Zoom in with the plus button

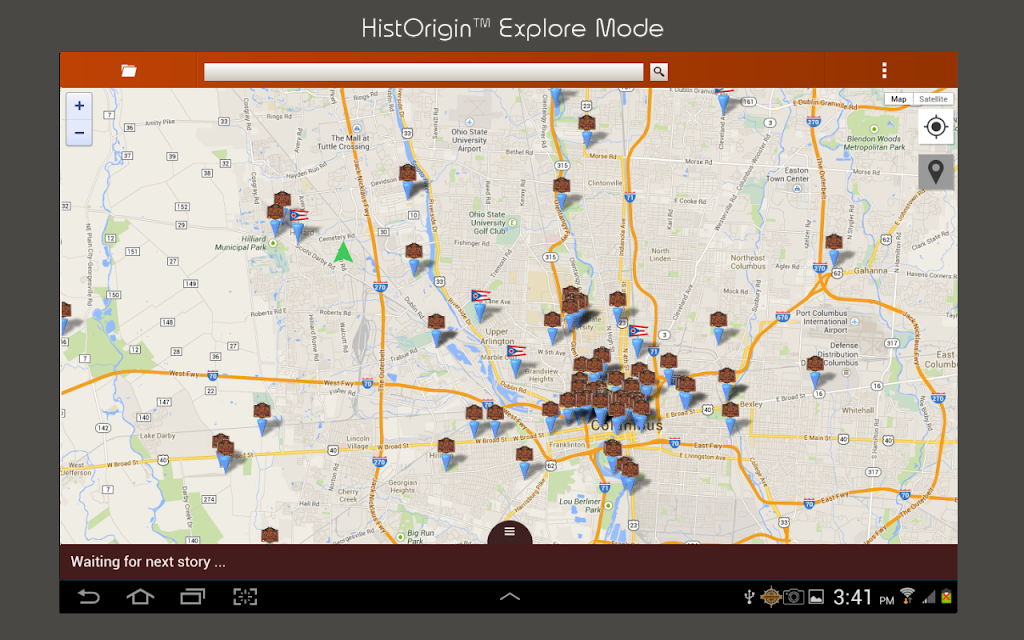[79, 106]
